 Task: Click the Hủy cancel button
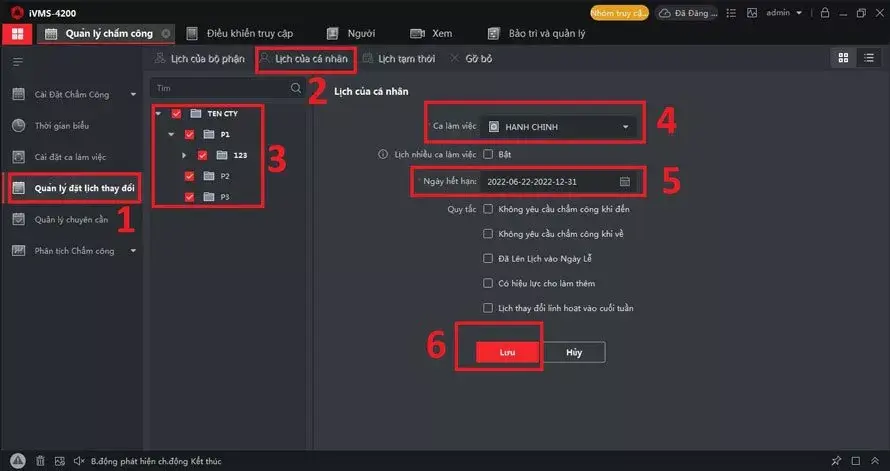click(574, 352)
